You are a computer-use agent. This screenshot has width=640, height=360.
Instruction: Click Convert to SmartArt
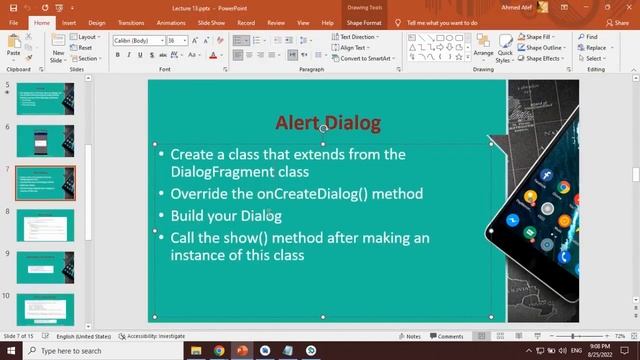(363, 58)
